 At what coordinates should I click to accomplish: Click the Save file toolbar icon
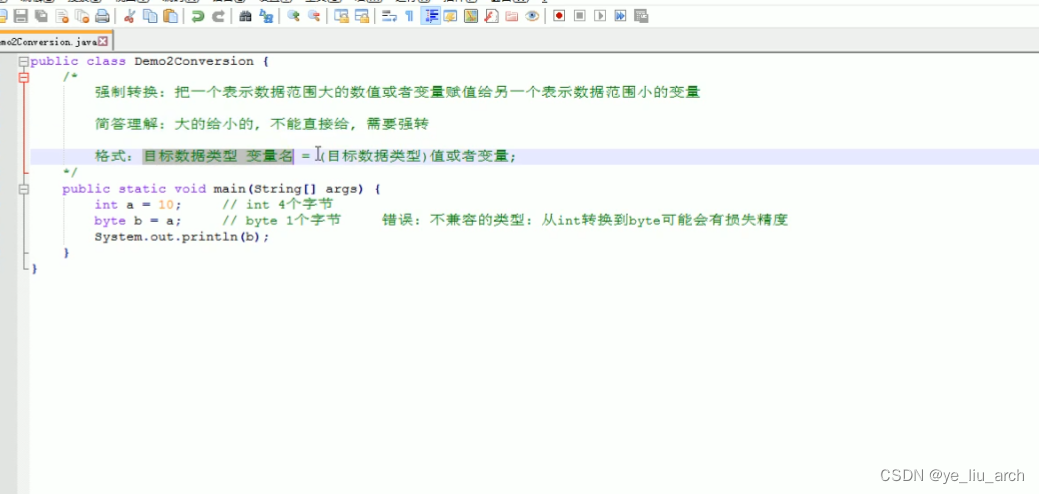pyautogui.click(x=21, y=16)
